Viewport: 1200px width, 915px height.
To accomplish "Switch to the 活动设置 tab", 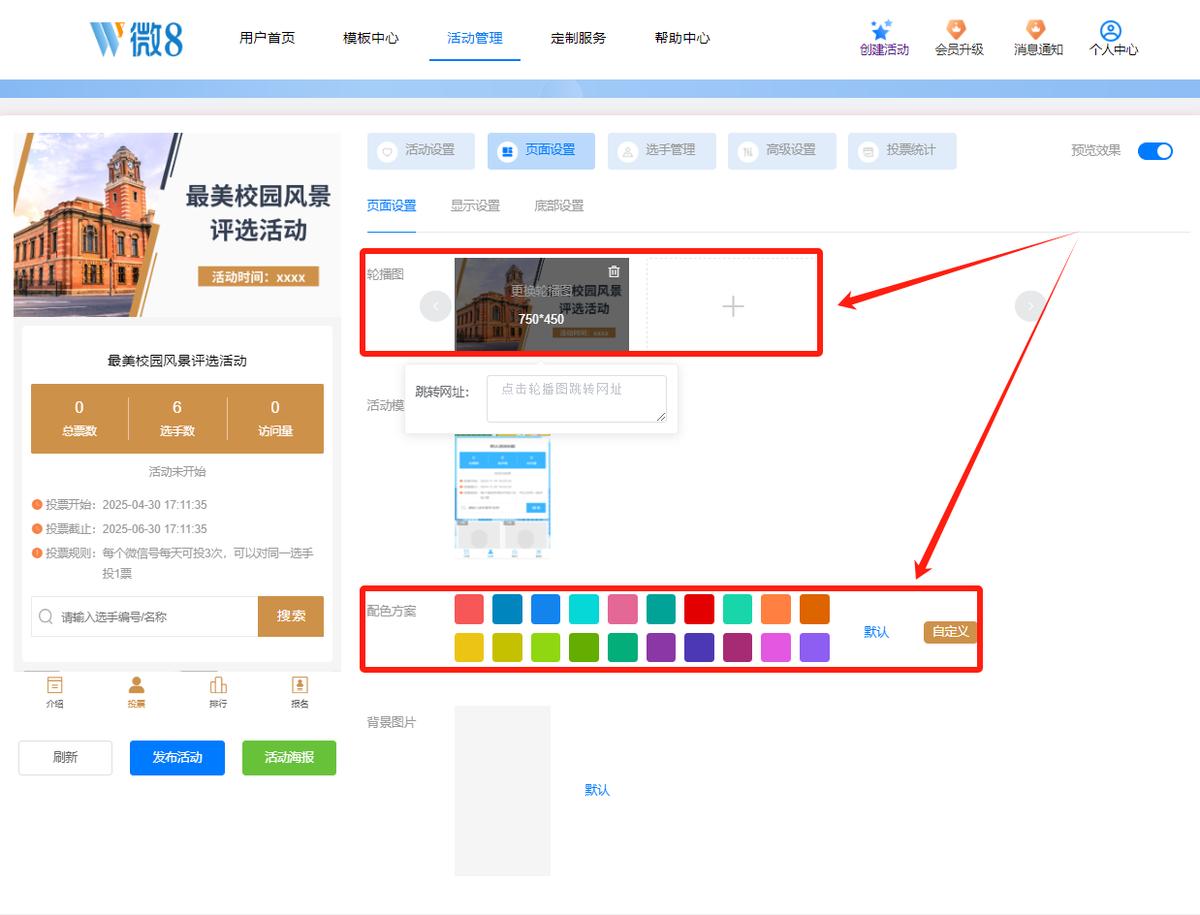I will (x=421, y=151).
